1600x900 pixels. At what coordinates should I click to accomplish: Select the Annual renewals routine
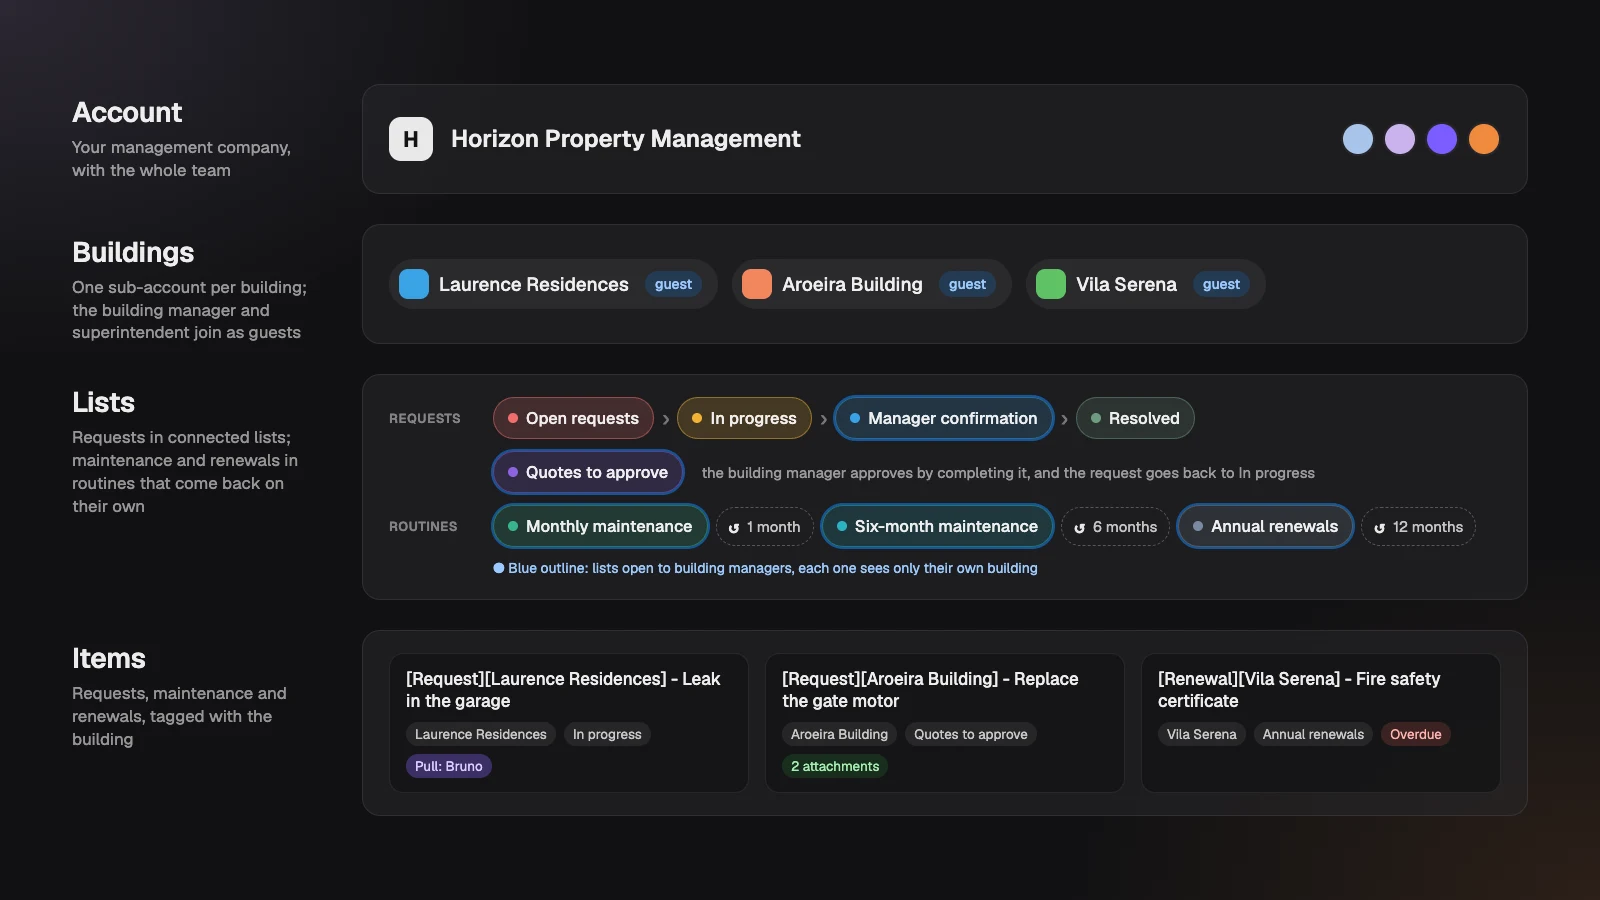pyautogui.click(x=1265, y=526)
